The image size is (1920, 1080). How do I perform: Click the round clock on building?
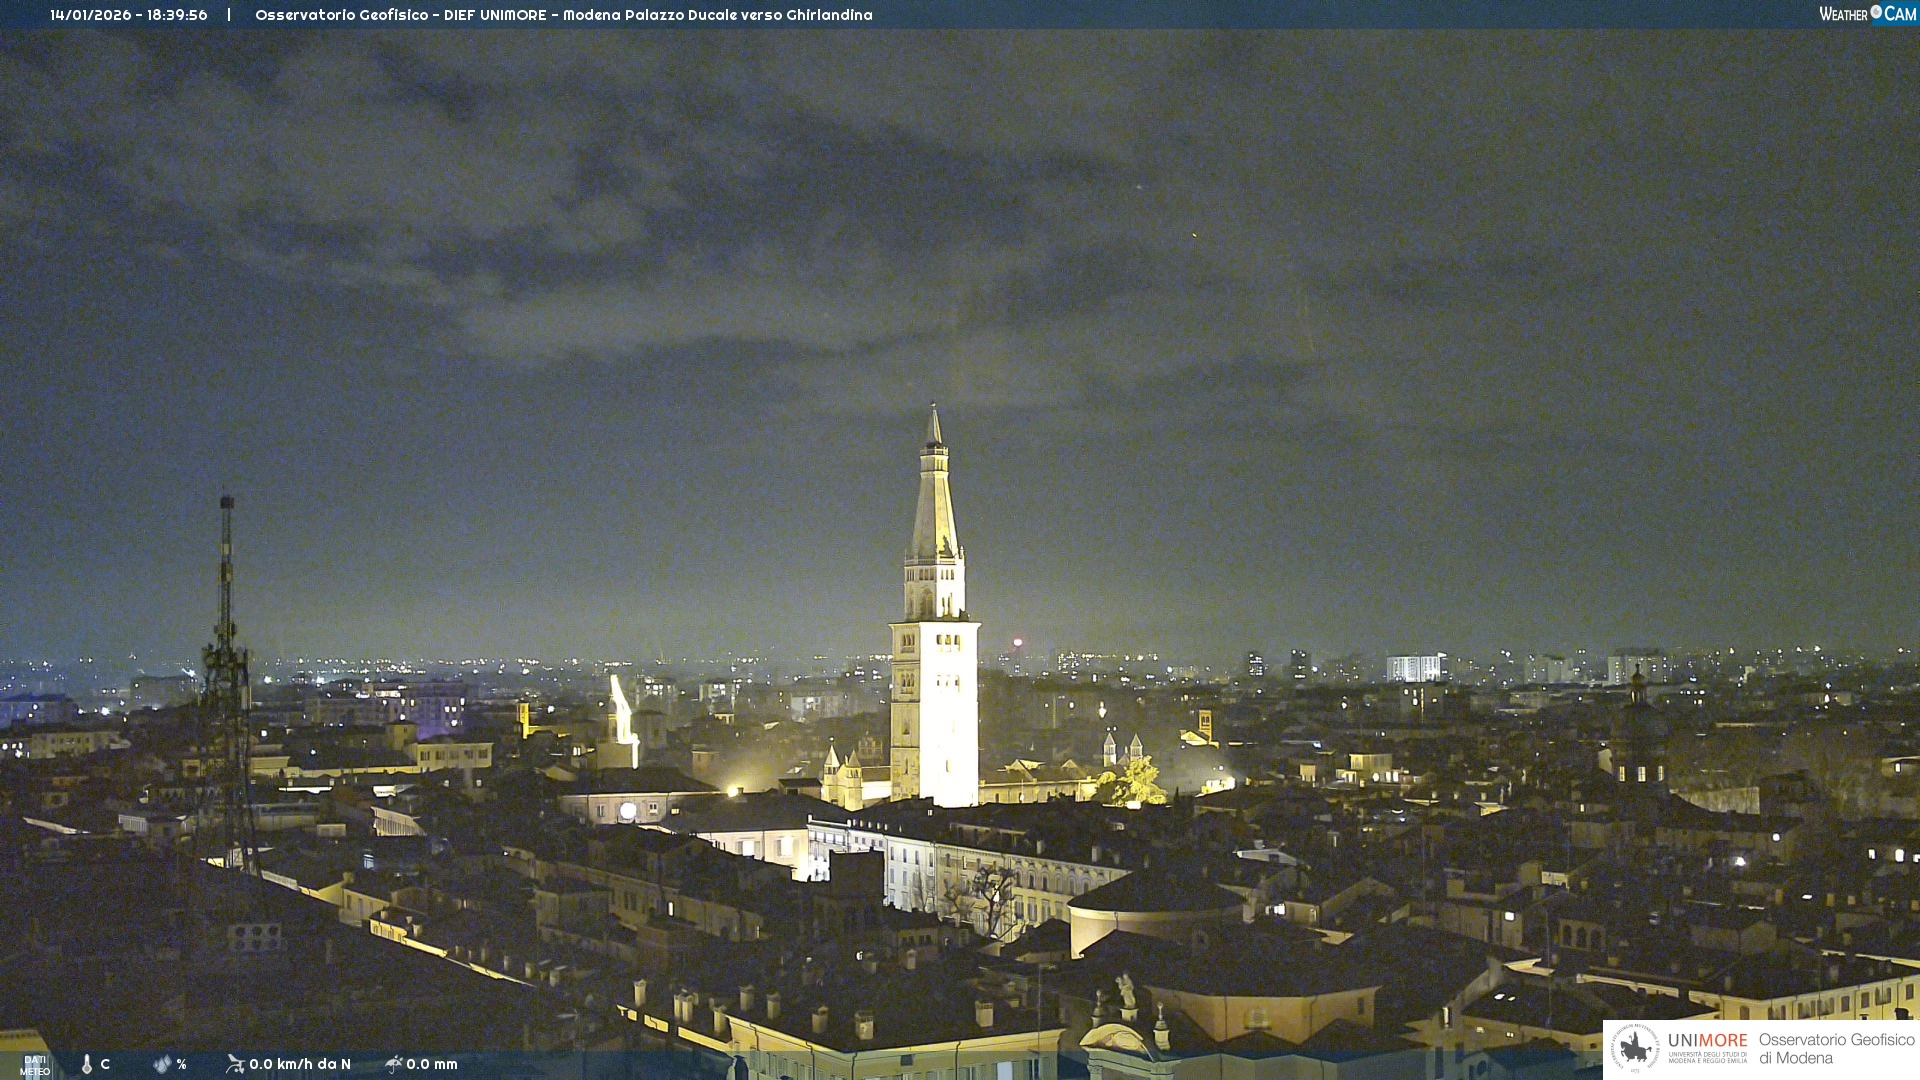[627, 811]
